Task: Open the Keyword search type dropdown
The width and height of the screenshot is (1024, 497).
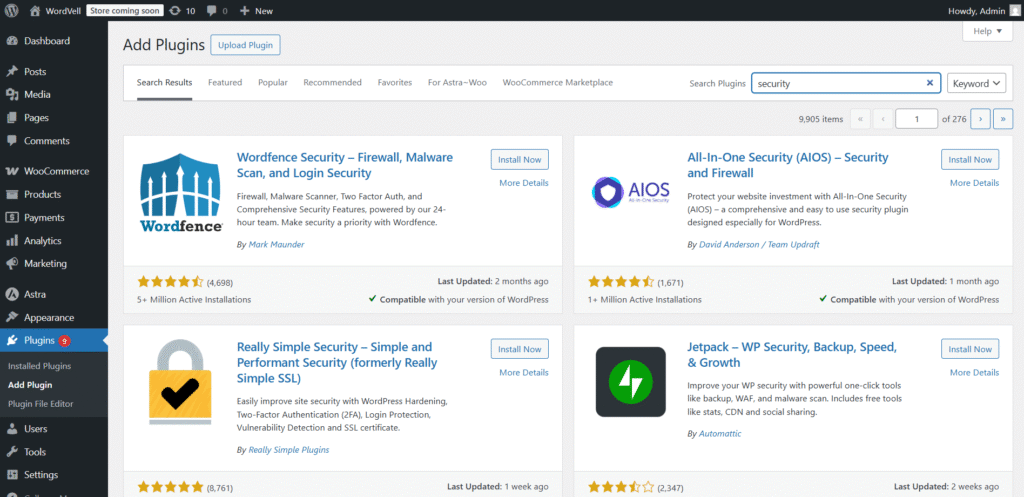Action: (x=976, y=83)
